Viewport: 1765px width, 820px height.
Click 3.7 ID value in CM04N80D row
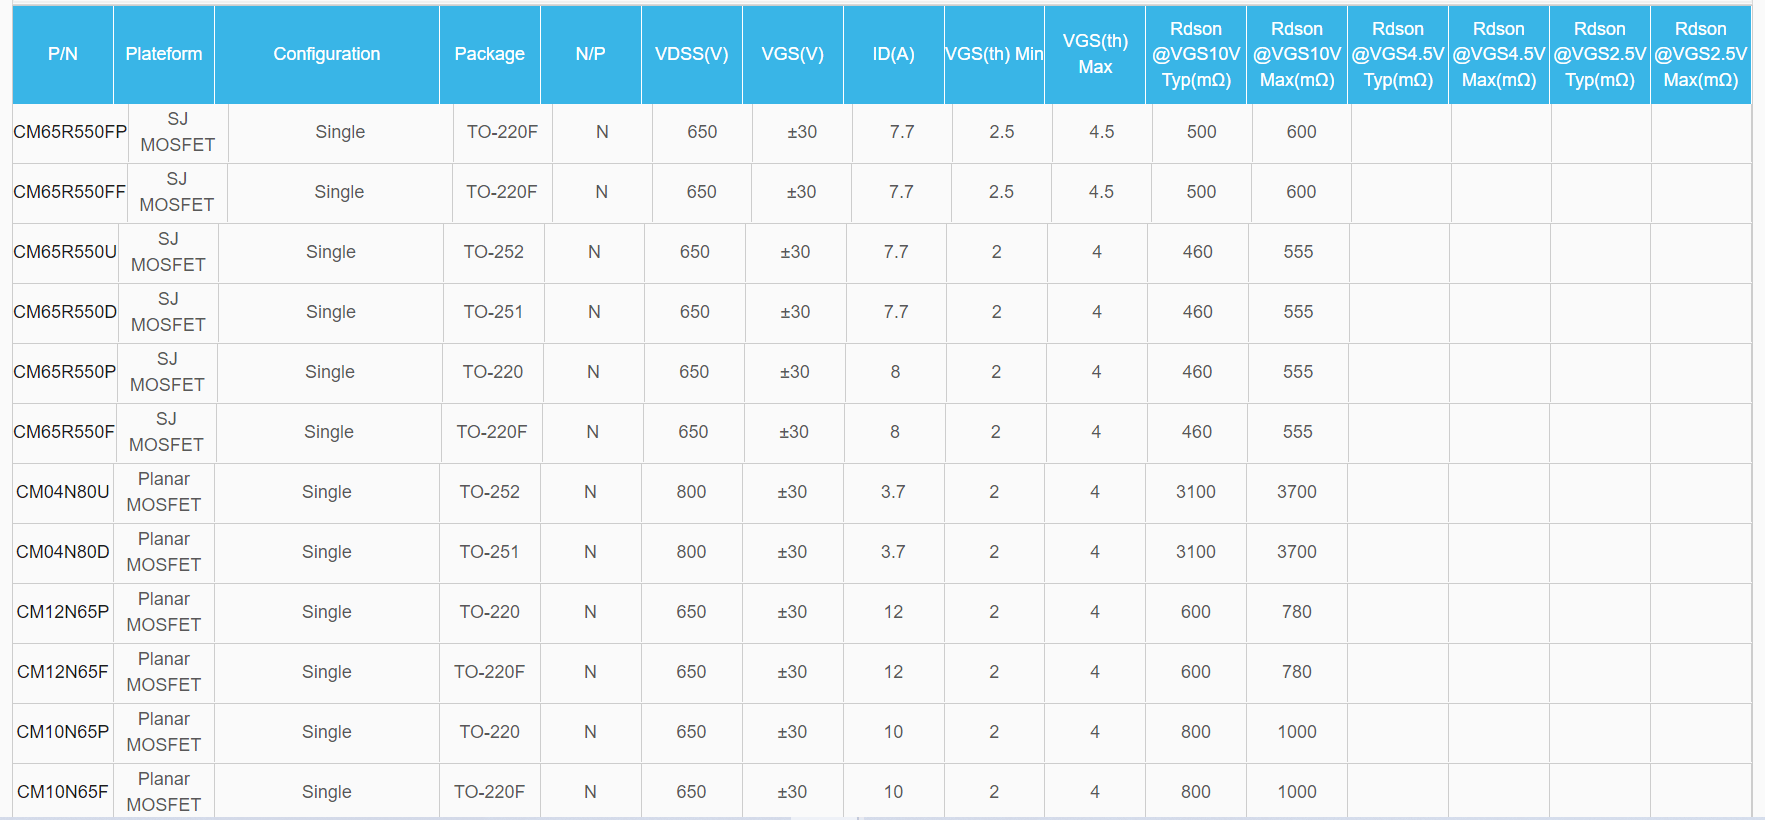[893, 552]
